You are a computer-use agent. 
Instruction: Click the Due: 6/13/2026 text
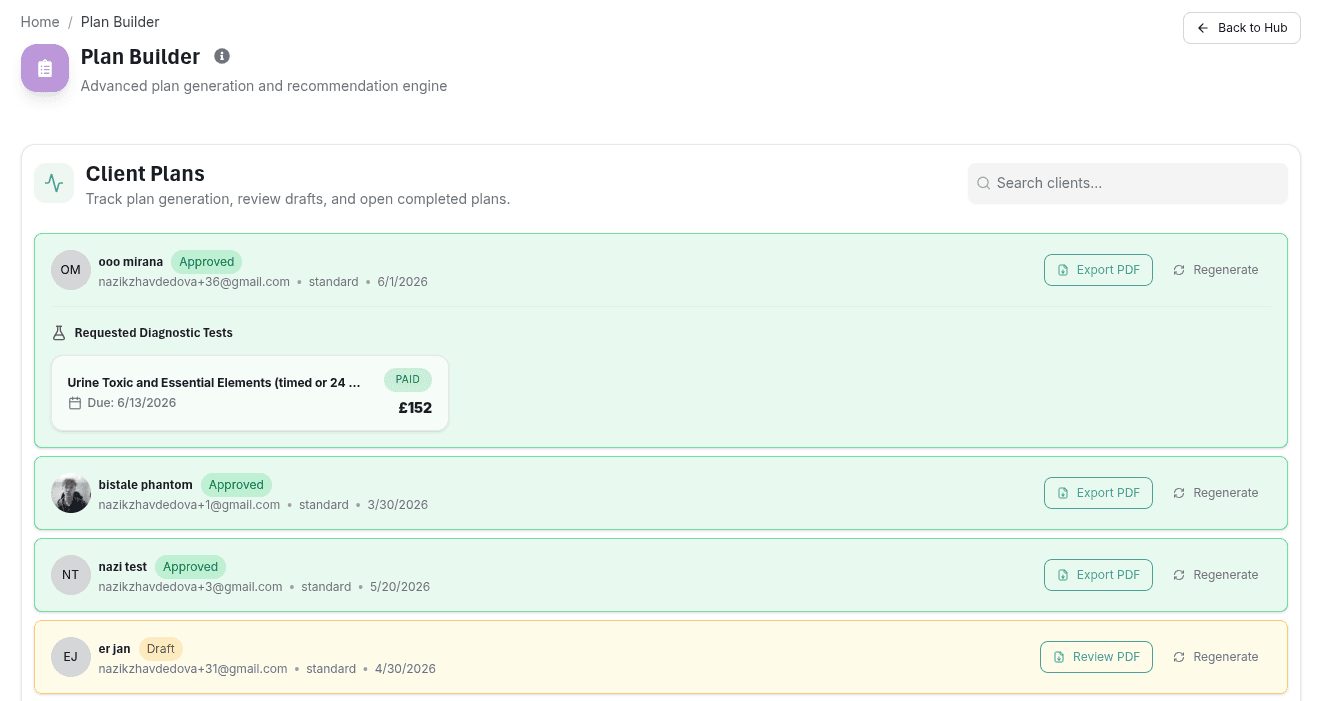[x=132, y=403]
